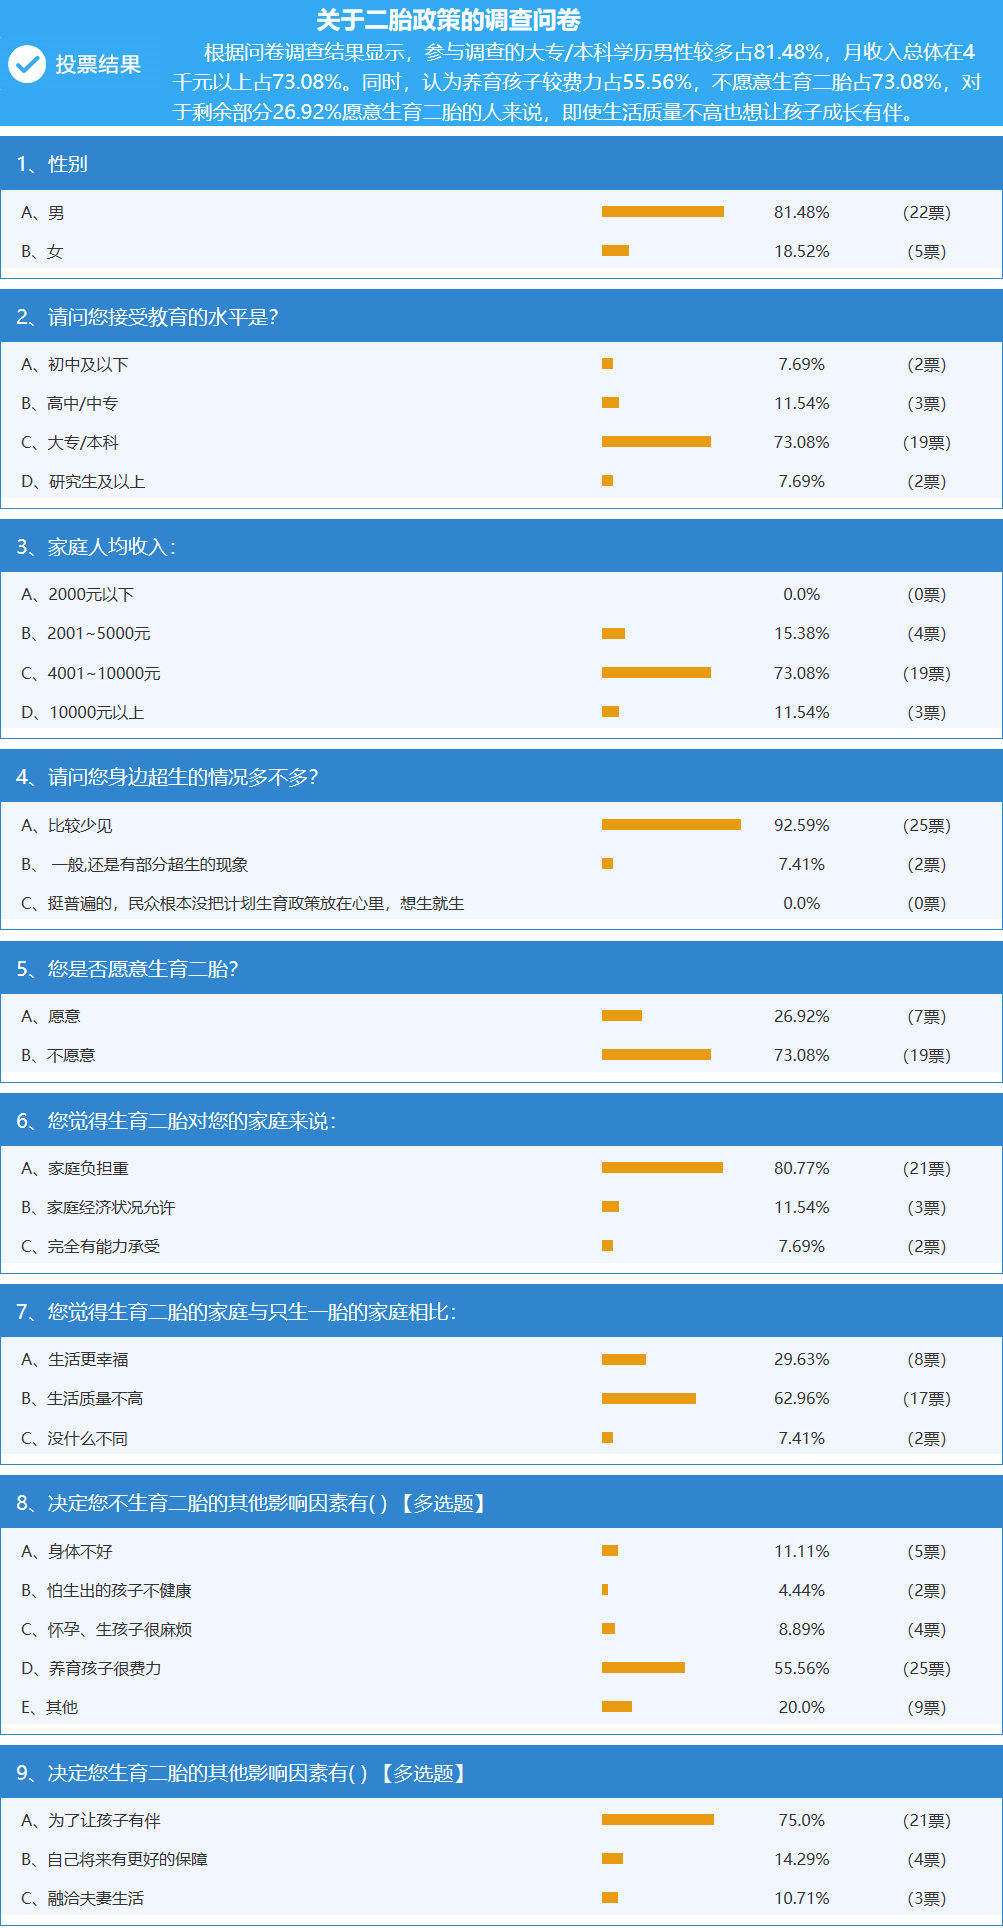This screenshot has width=1003, height=1928.
Task: Click option C、4001~10000元
Action: (91, 674)
